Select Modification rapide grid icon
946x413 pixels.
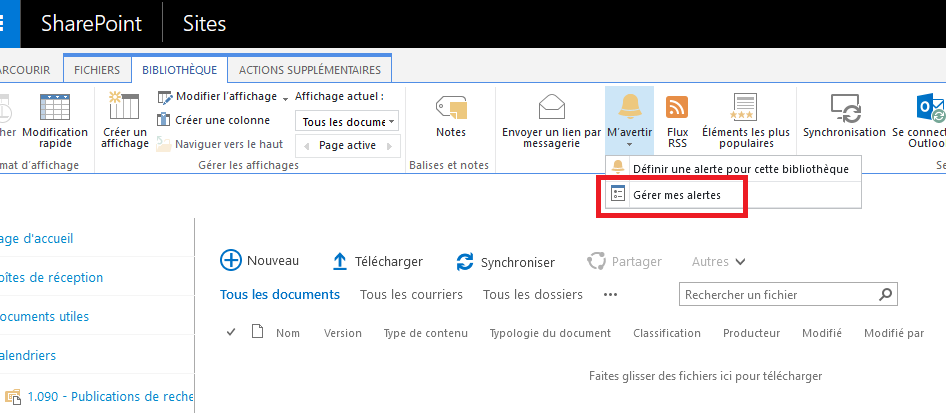click(54, 108)
